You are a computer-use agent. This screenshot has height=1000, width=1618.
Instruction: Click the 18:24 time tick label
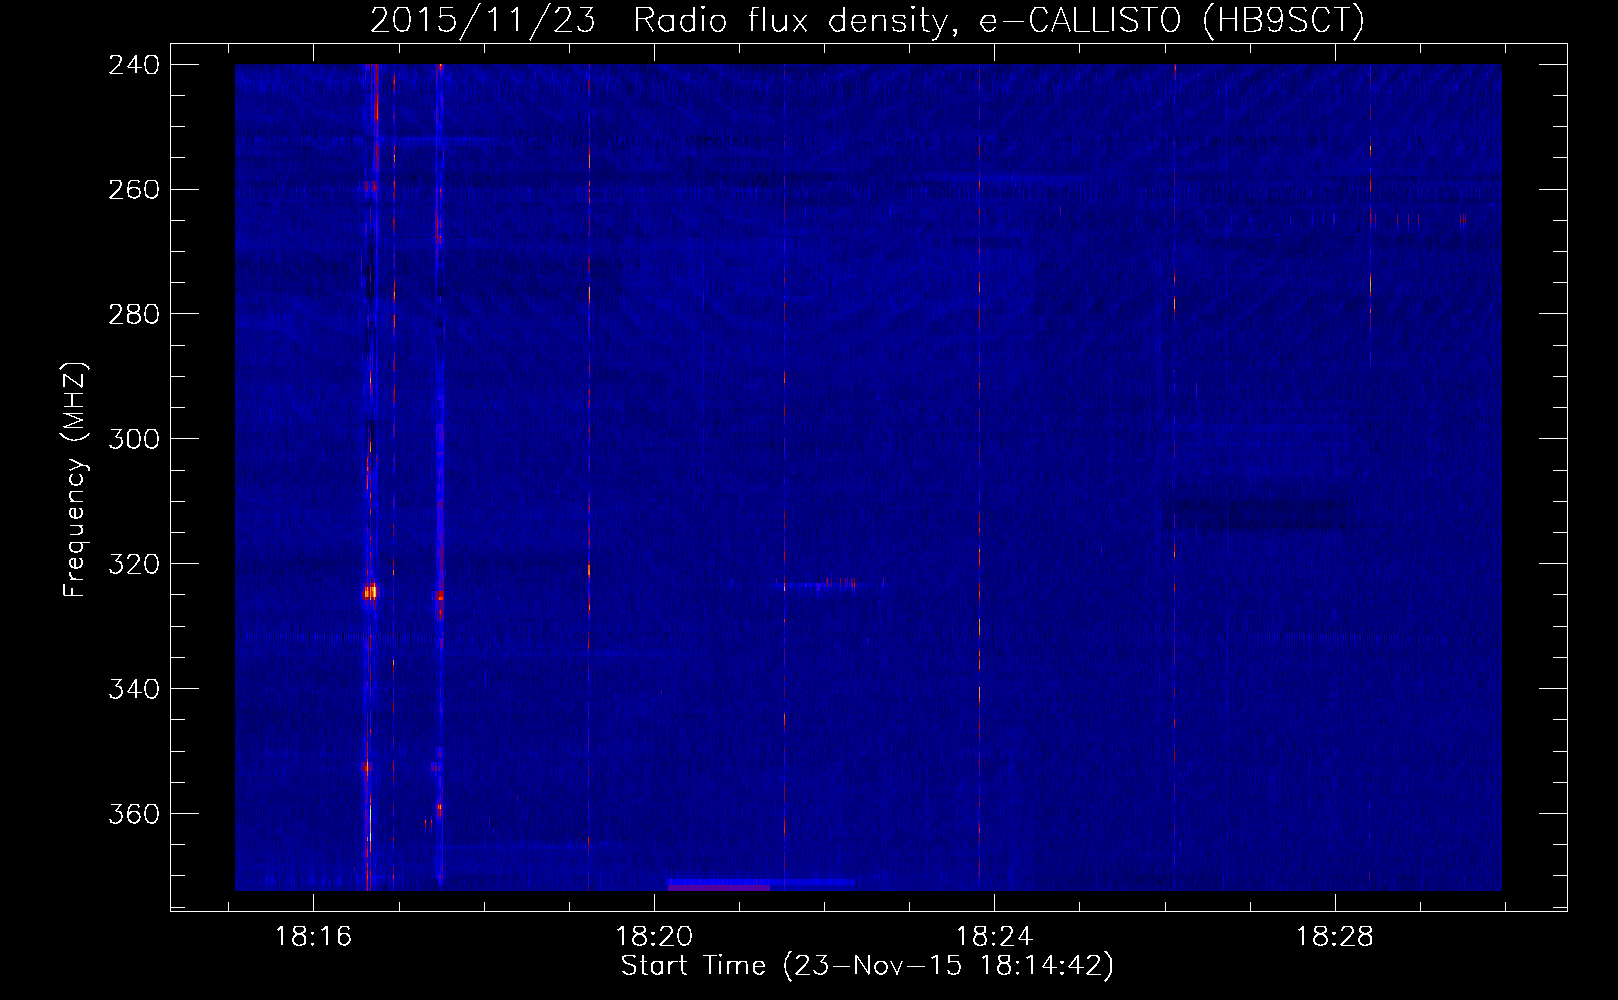(994, 937)
